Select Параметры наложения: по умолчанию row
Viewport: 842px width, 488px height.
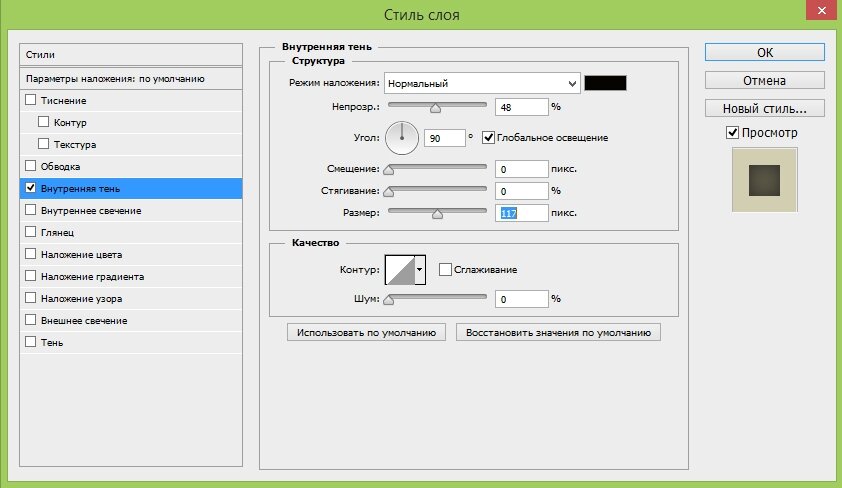tap(131, 78)
